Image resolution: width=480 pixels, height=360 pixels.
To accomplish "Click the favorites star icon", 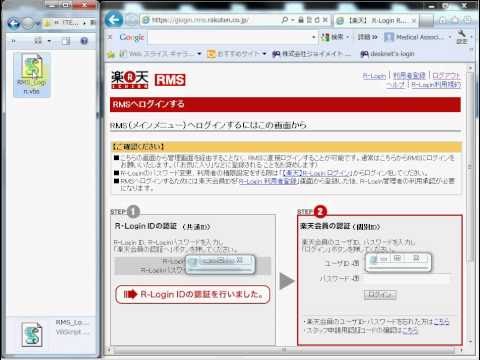I will tap(111, 54).
